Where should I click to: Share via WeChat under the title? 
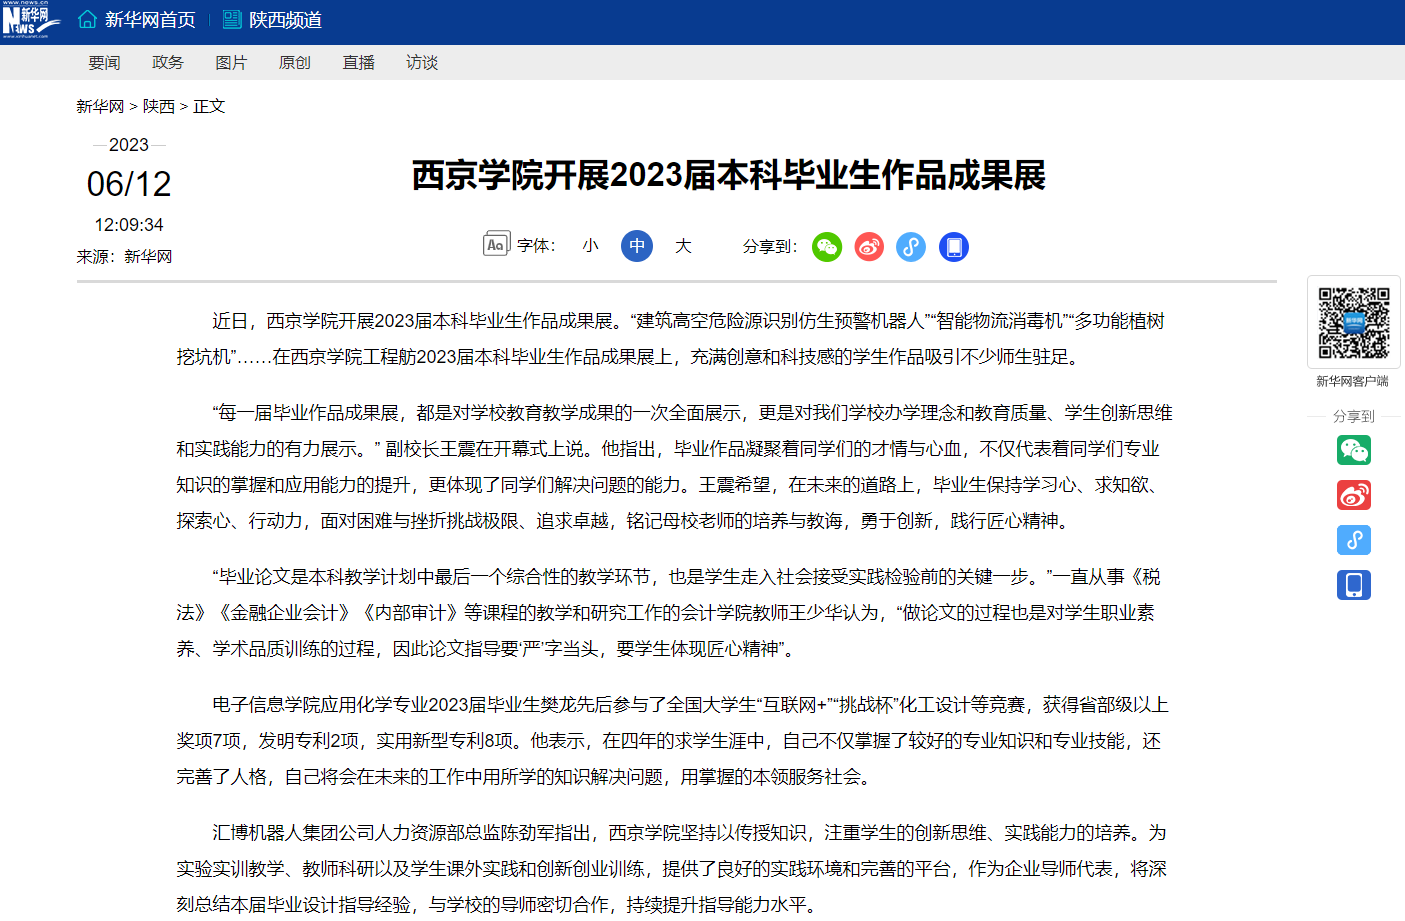pyautogui.click(x=827, y=247)
